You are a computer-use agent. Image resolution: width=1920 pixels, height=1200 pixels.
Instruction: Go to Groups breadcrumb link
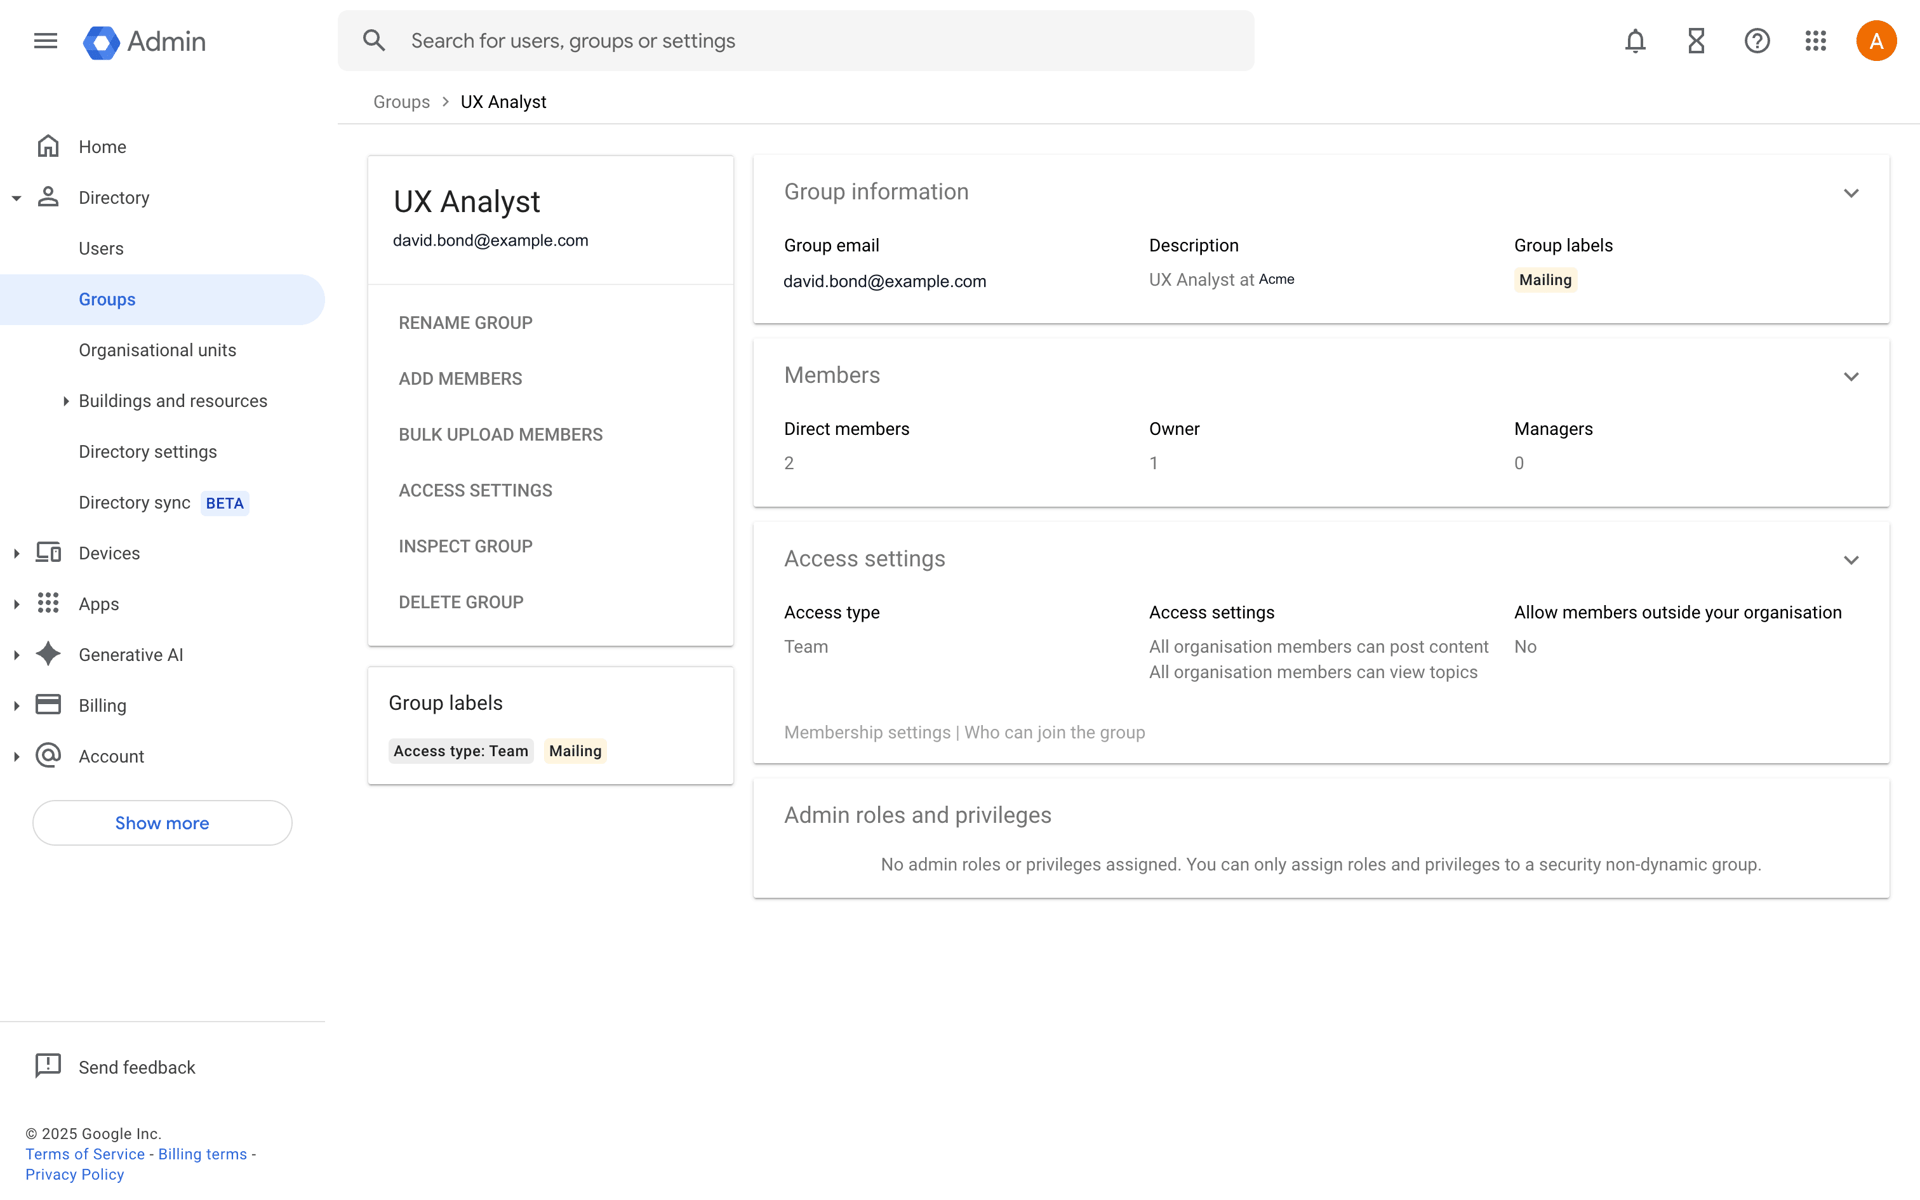pos(401,102)
